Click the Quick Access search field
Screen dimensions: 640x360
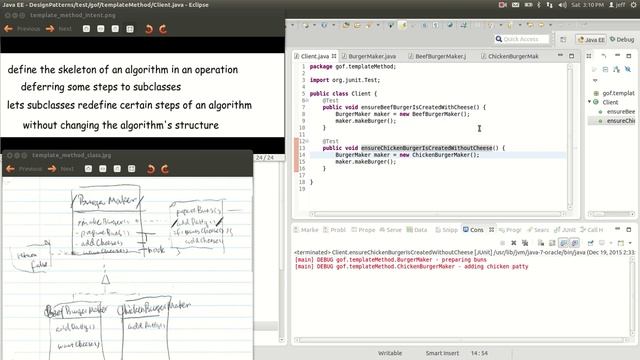[x=521, y=39]
